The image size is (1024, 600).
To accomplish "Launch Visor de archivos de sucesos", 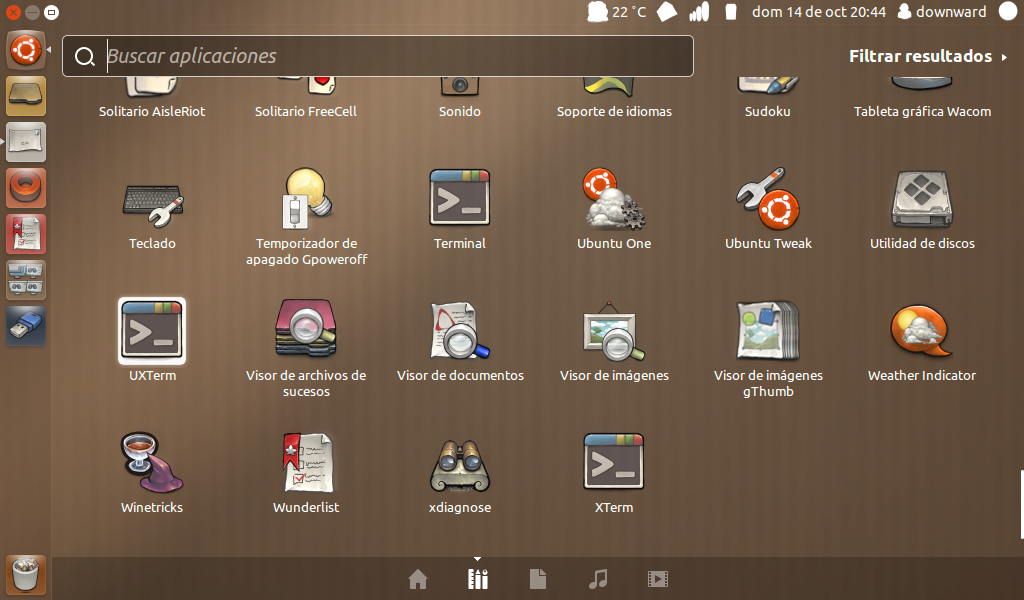I will (306, 328).
